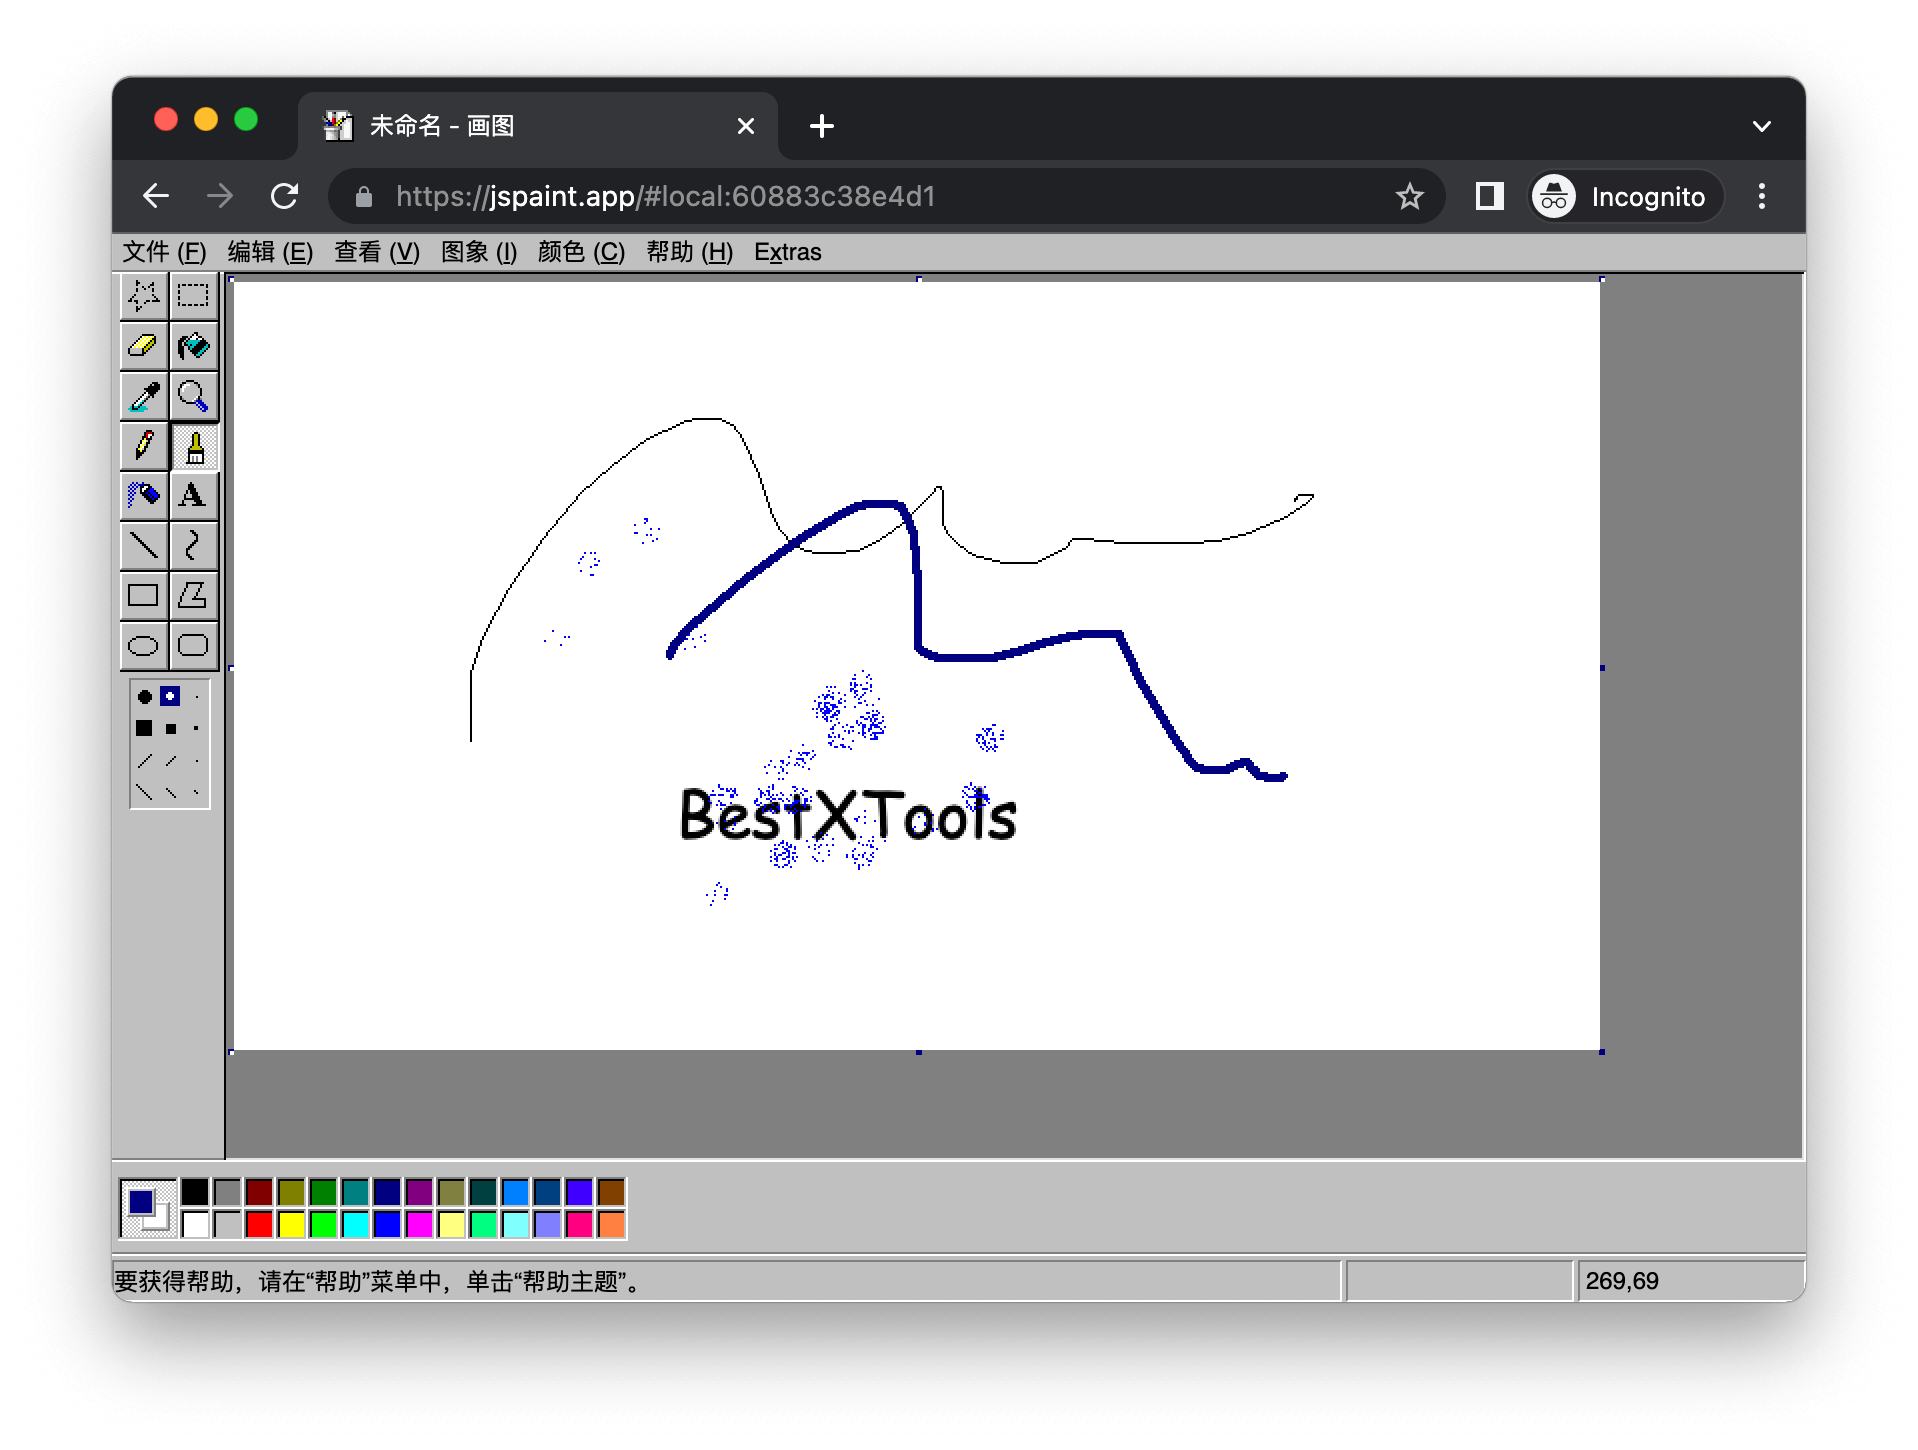Pick the orange palette color
Screen dimensions: 1918x1450
612,1224
